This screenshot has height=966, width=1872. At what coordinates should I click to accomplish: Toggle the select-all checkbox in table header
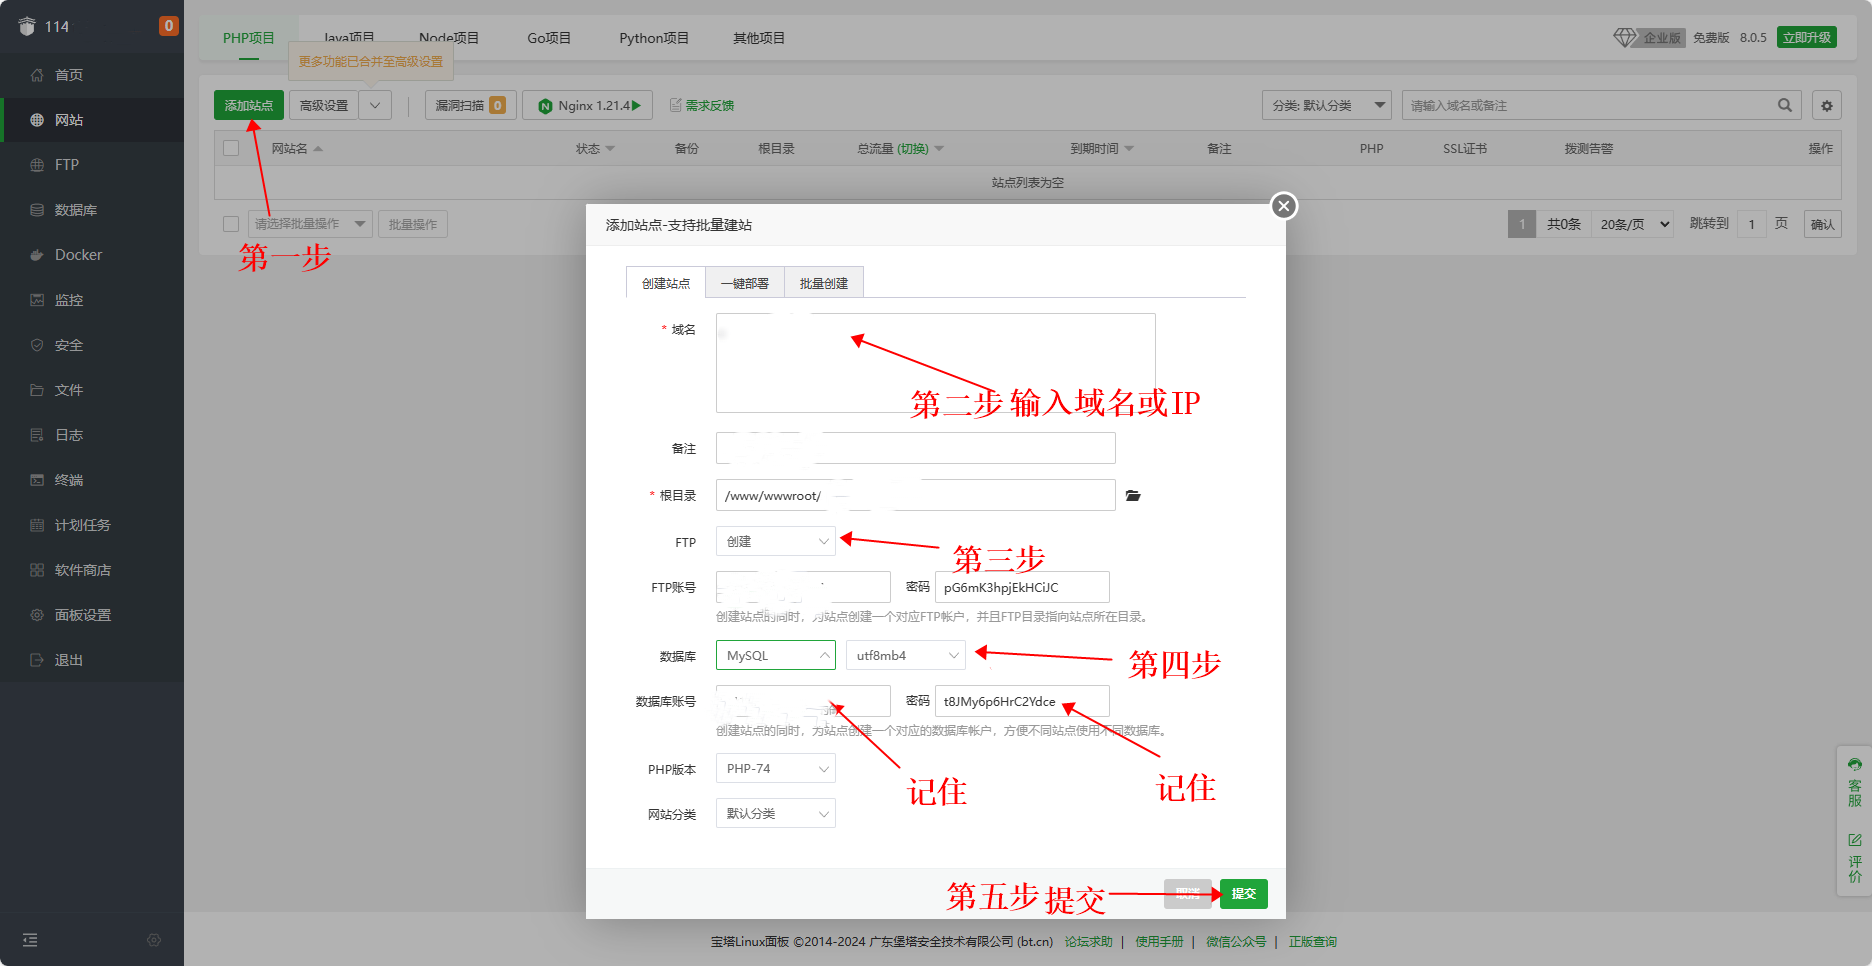pos(231,148)
